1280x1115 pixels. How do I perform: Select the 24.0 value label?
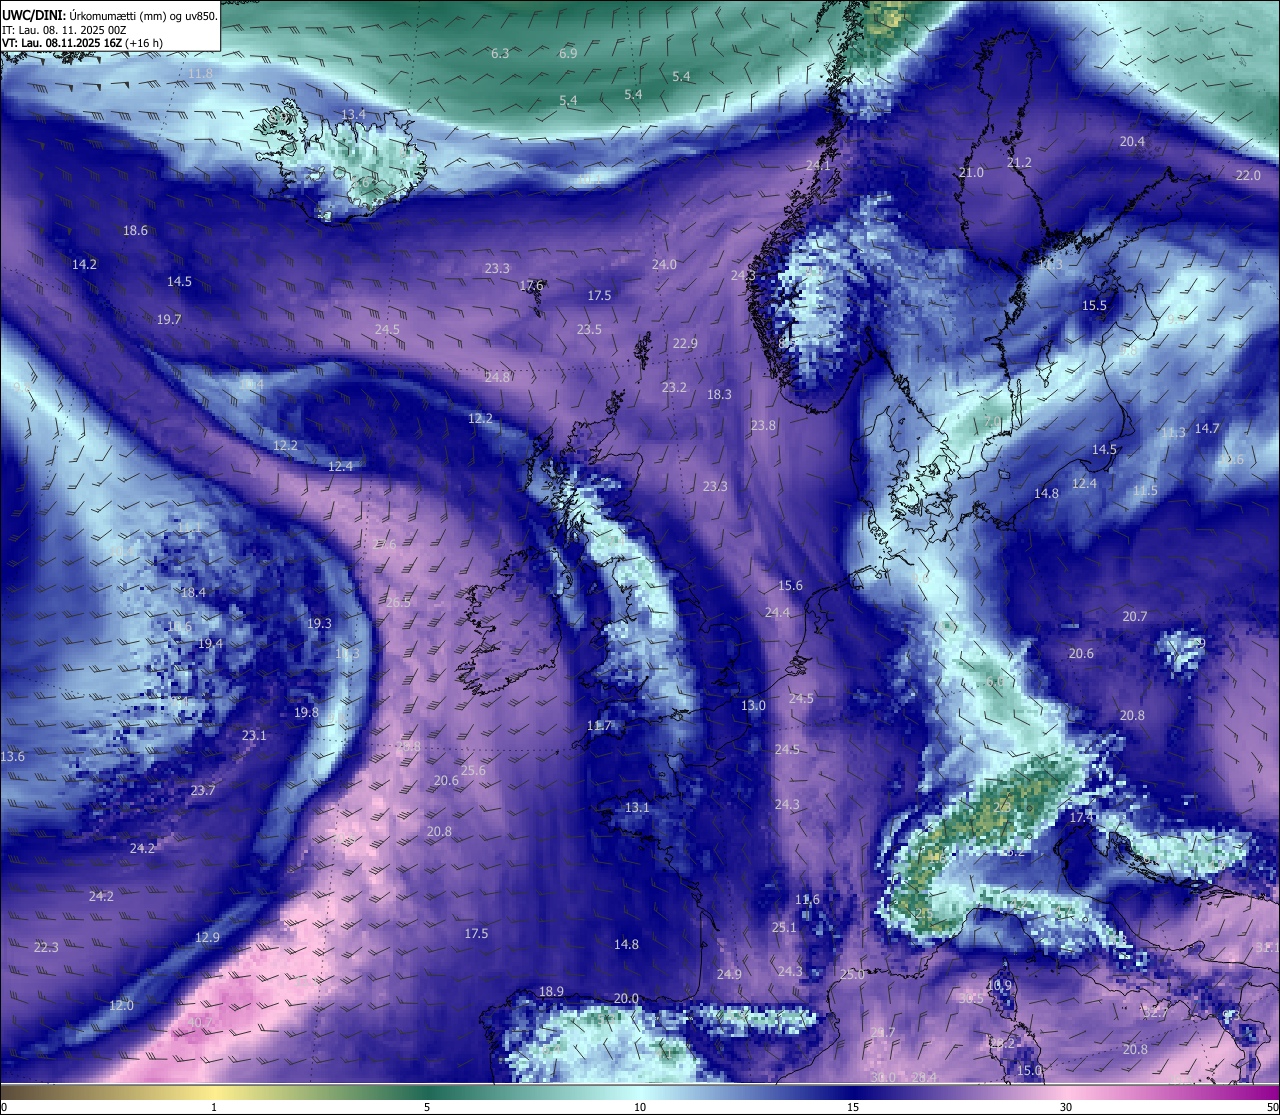(664, 265)
